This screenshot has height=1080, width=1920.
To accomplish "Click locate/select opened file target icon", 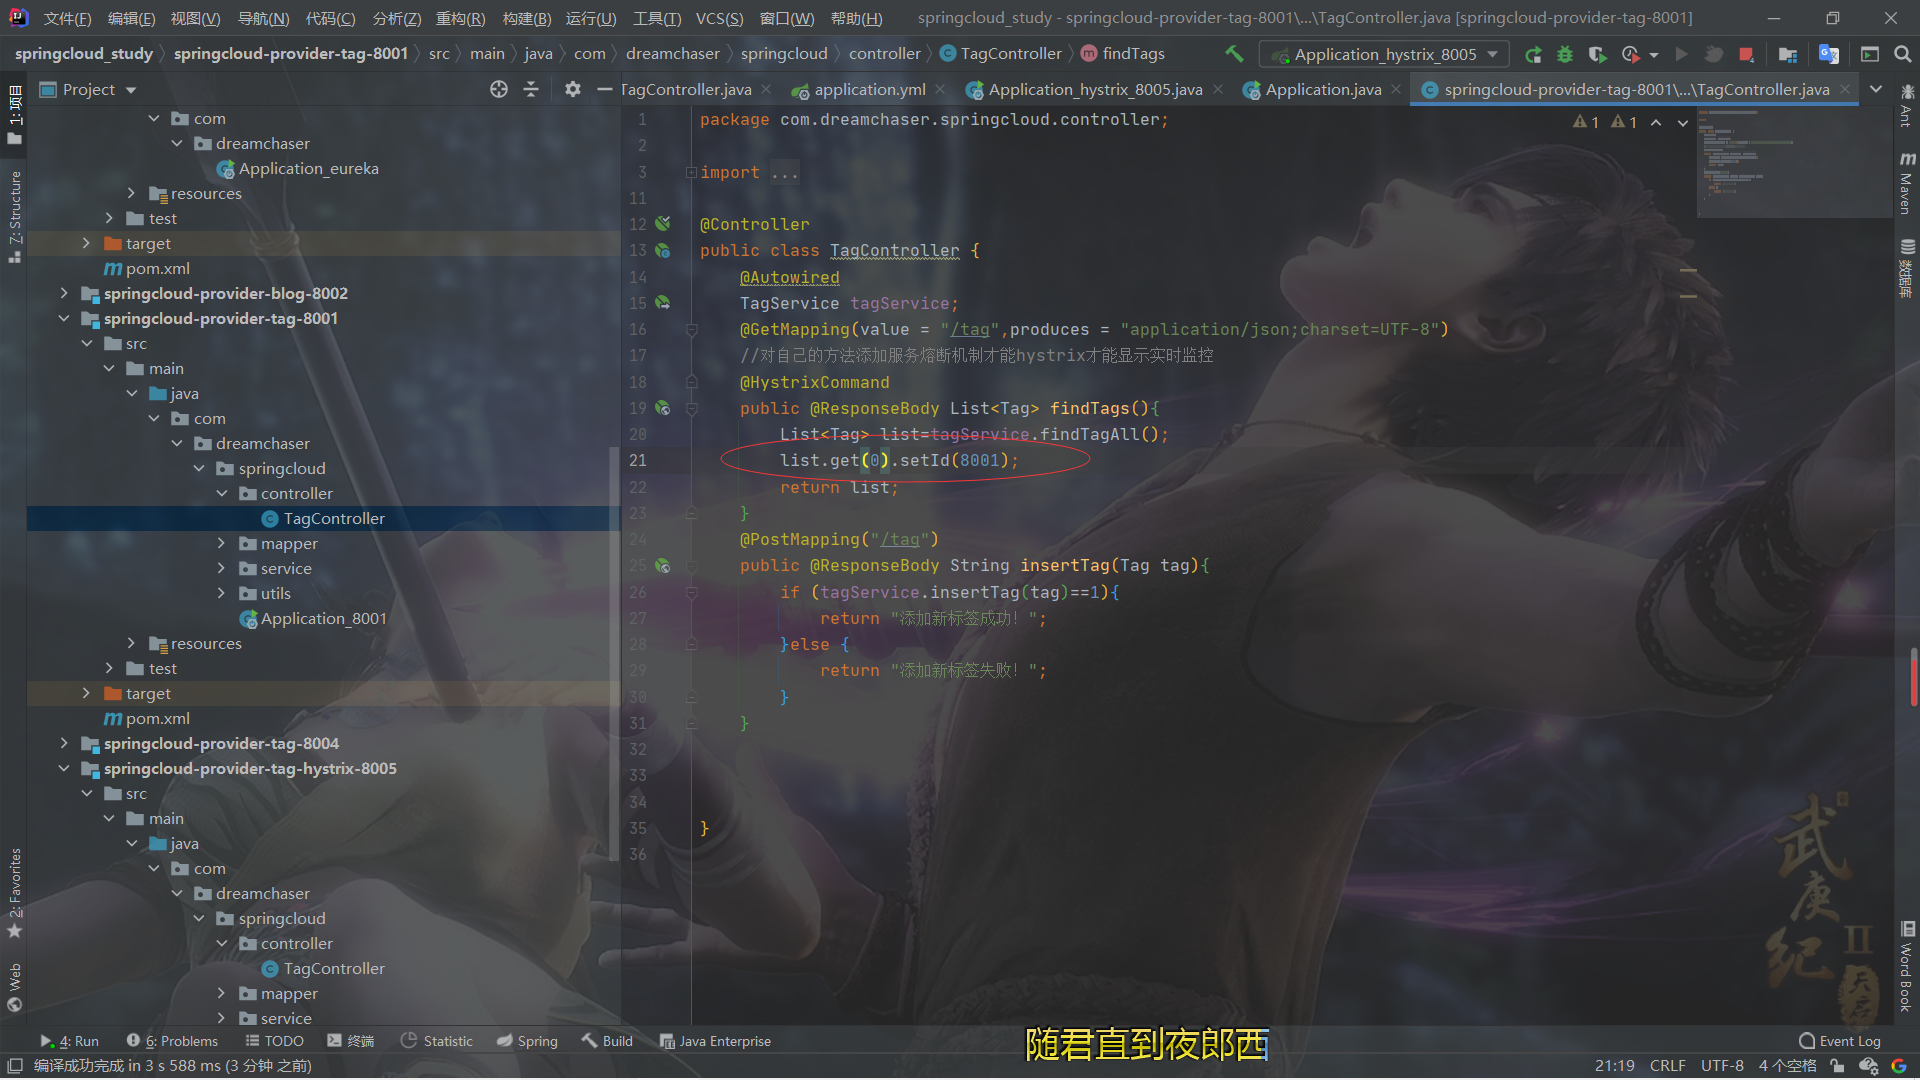I will (x=499, y=90).
